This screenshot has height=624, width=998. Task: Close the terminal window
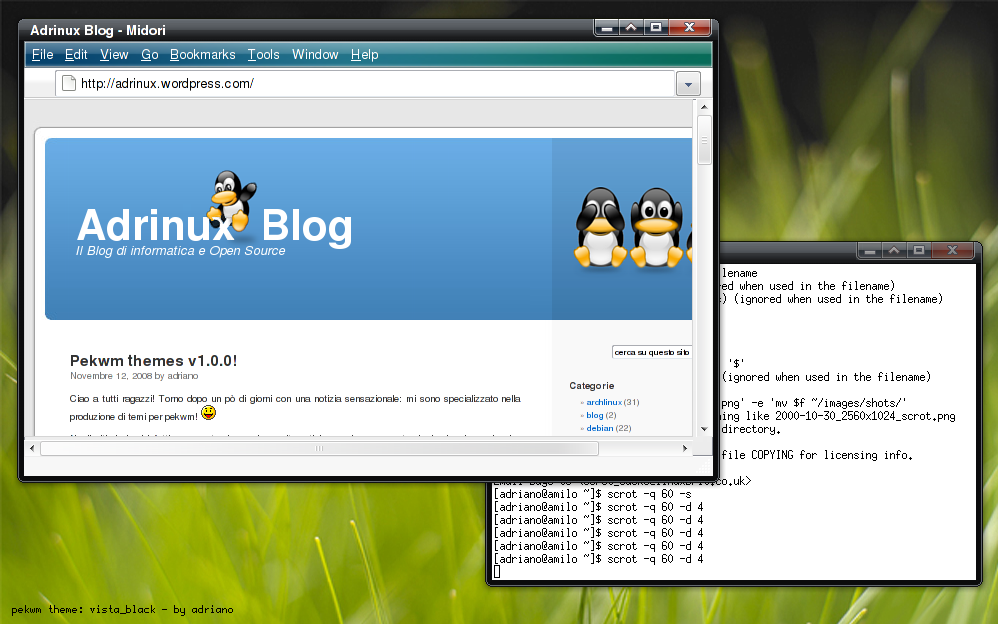(x=952, y=250)
